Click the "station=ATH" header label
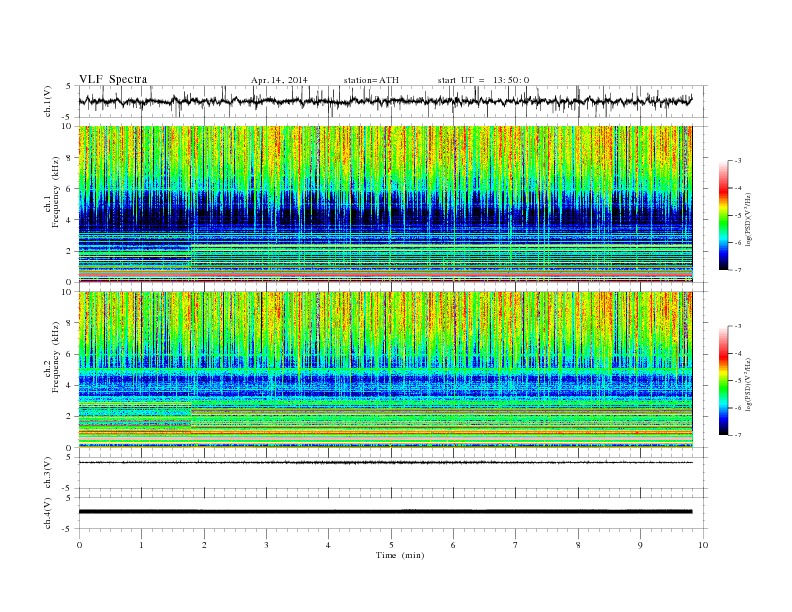The width and height of the screenshot is (792, 612). tap(371, 80)
